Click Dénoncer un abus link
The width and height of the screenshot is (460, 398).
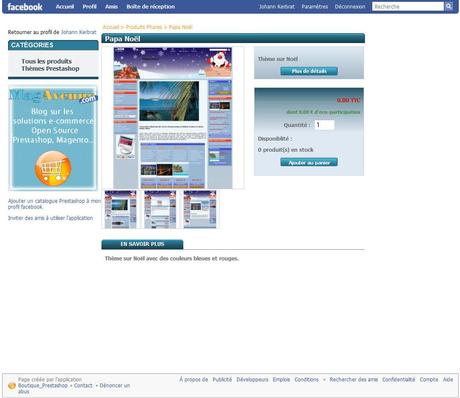(x=74, y=388)
